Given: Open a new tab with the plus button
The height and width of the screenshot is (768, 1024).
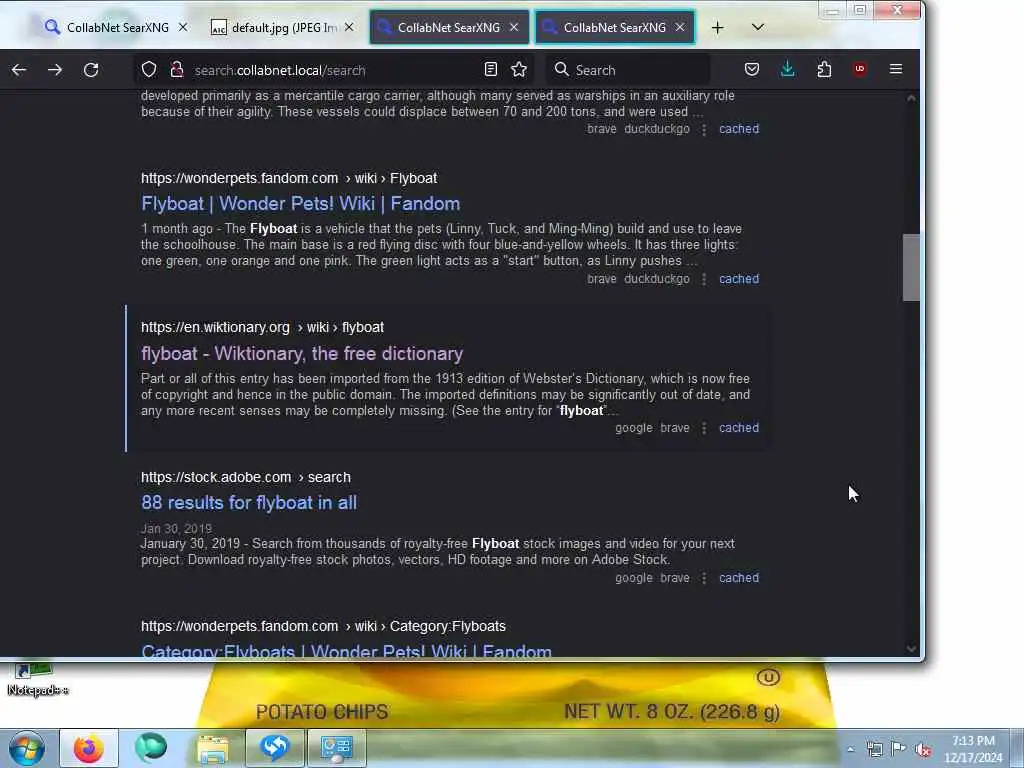Looking at the screenshot, I should (x=717, y=27).
